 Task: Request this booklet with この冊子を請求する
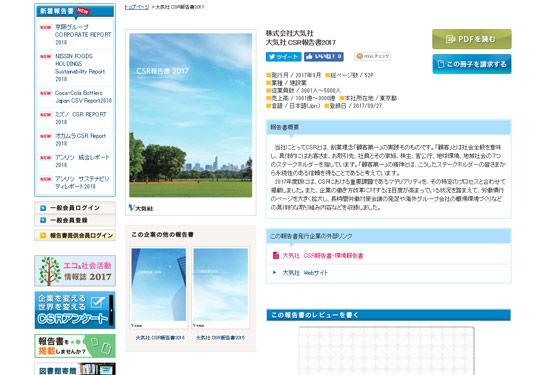[x=471, y=64]
